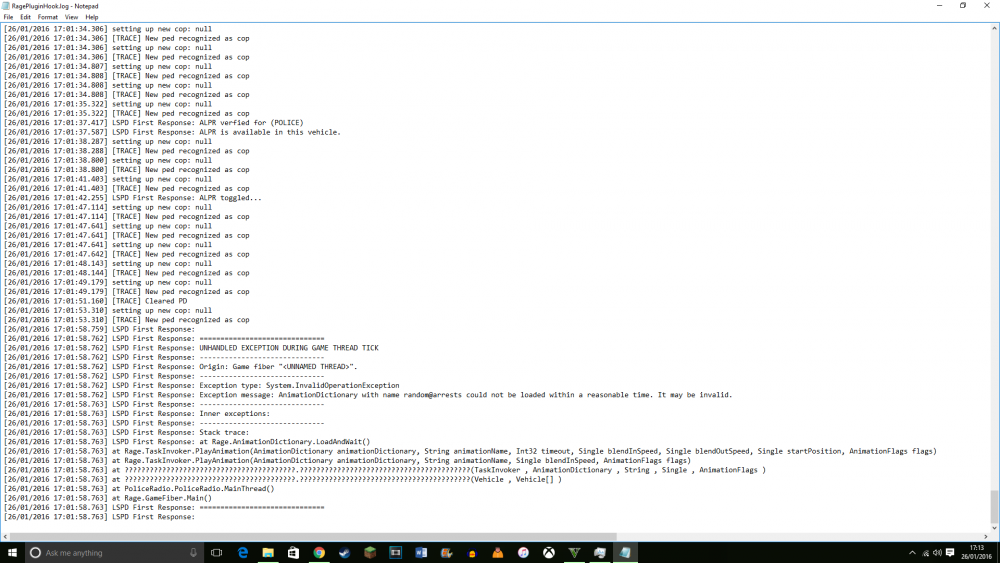Click the taskbar icon between GTA V and Notepad
Screen dimensions: 1000x563
click(599, 553)
